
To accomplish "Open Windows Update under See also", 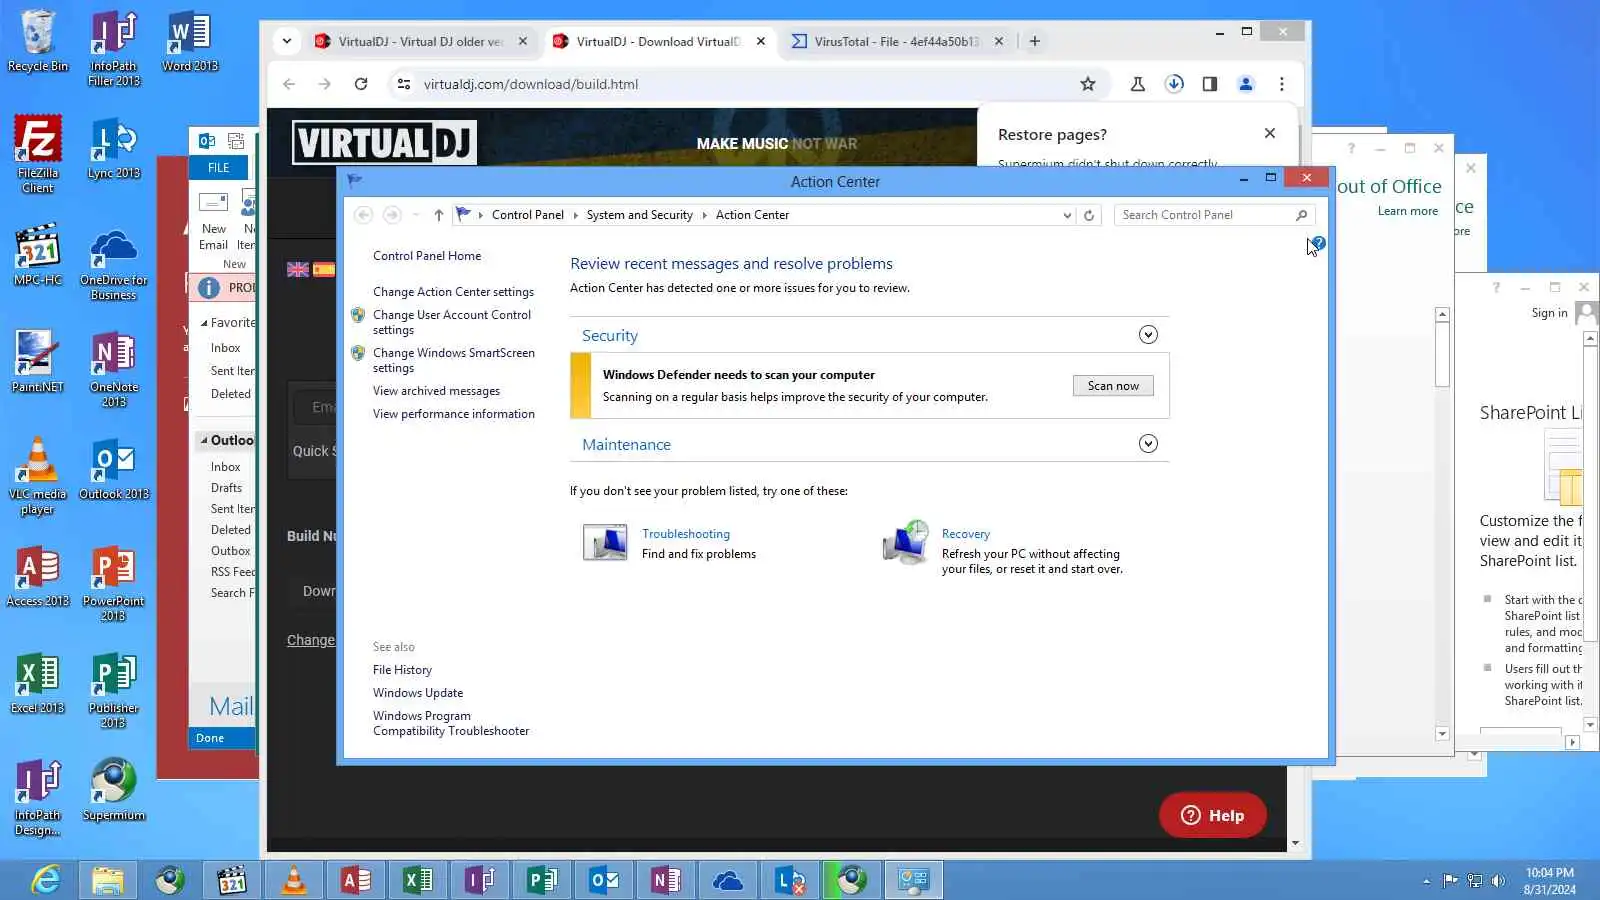I will pos(418,693).
